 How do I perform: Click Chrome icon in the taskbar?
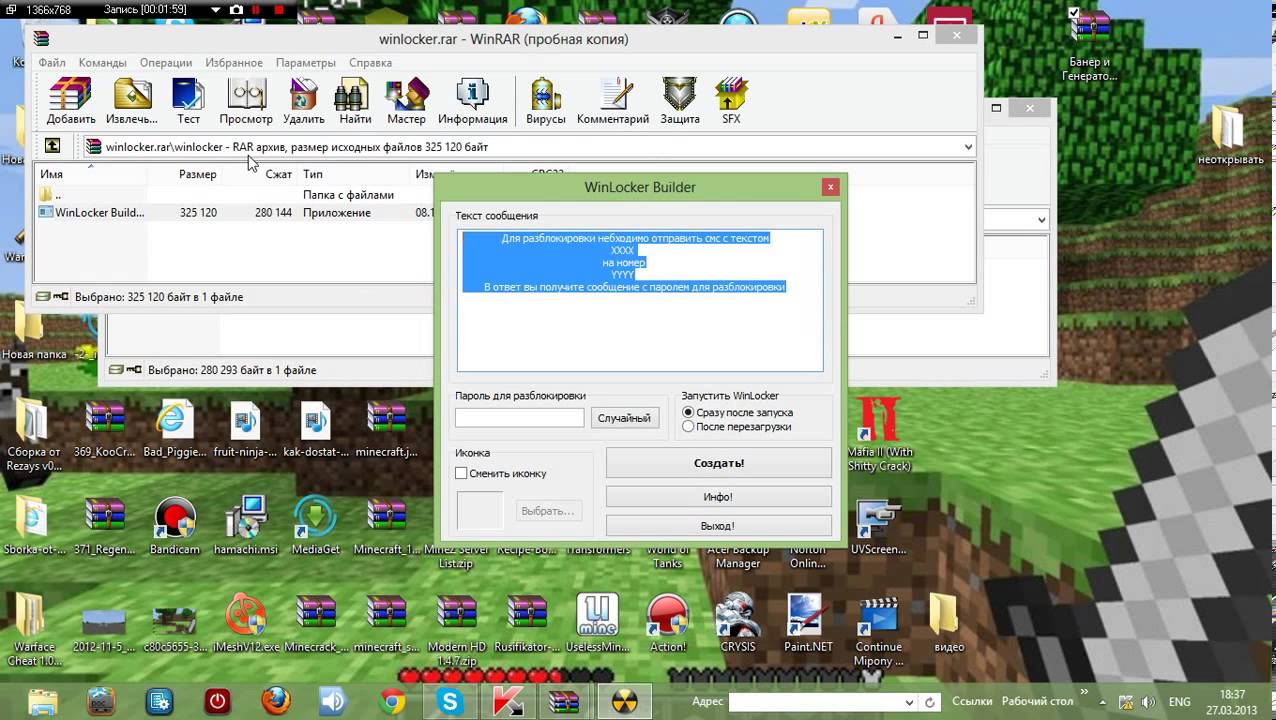pos(392,701)
